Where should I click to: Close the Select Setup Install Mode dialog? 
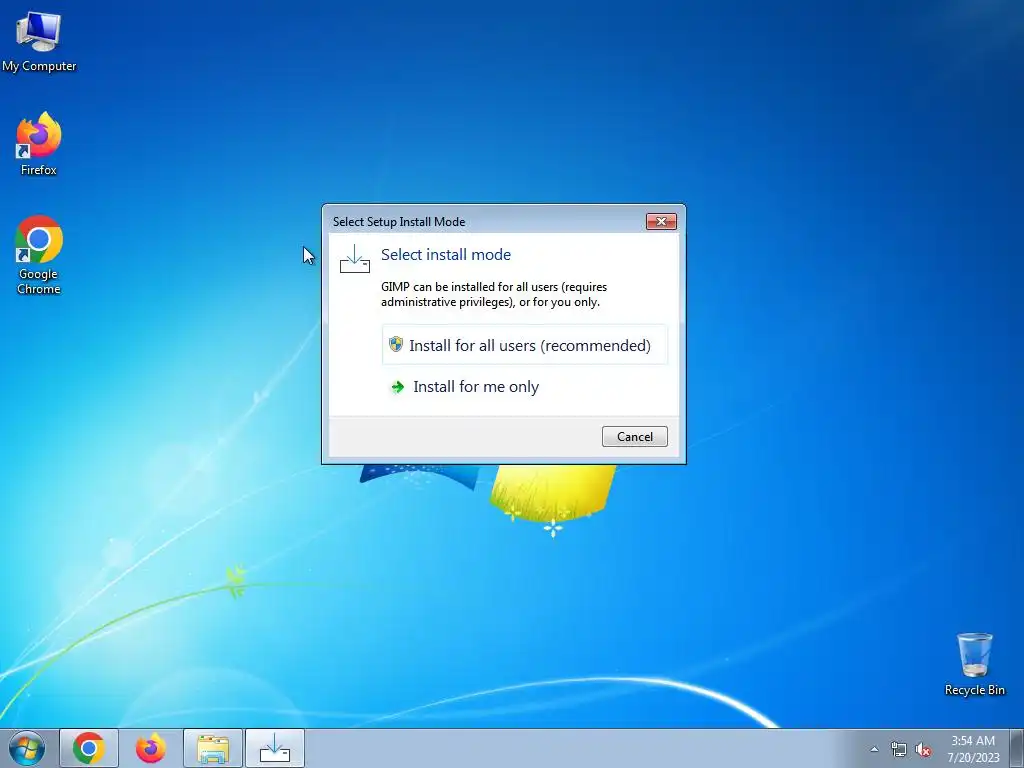661,221
